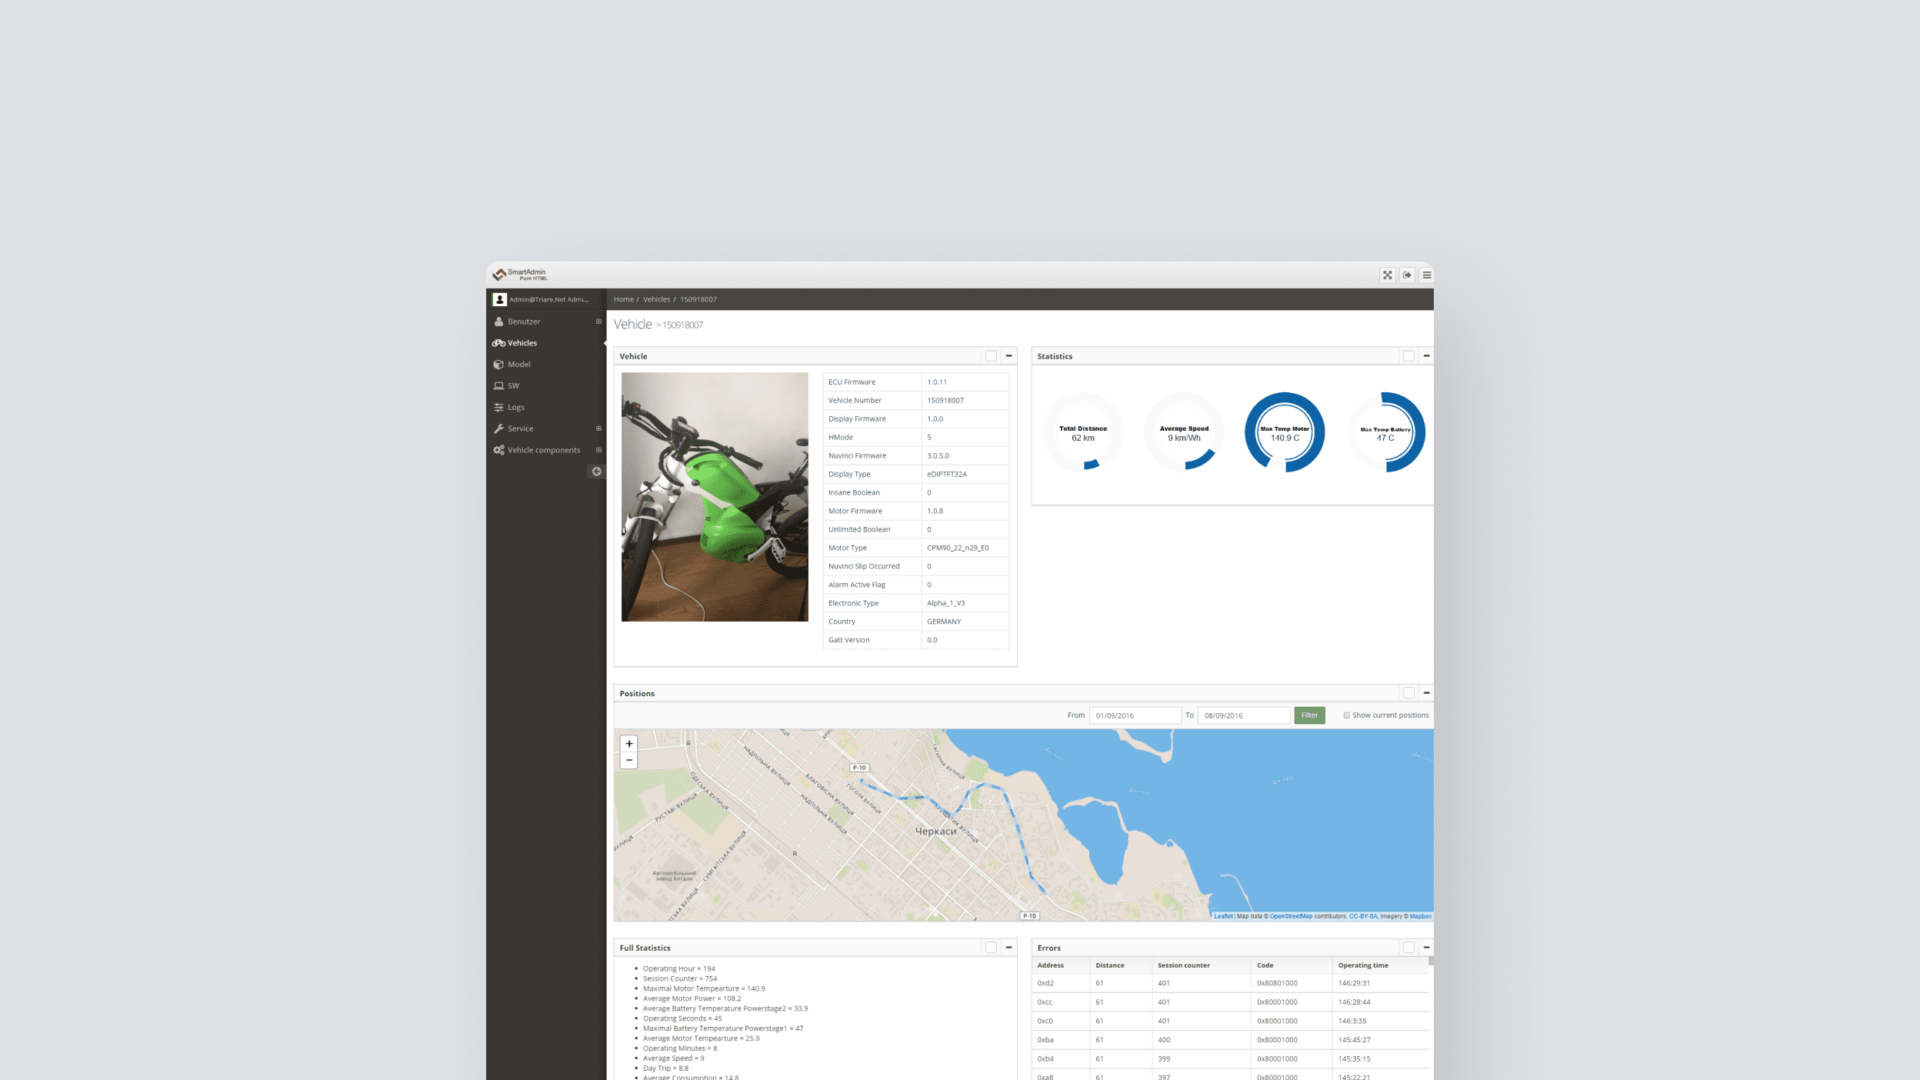This screenshot has height=1080, width=1920.
Task: Sort by Session counter column header
Action: (x=1184, y=965)
